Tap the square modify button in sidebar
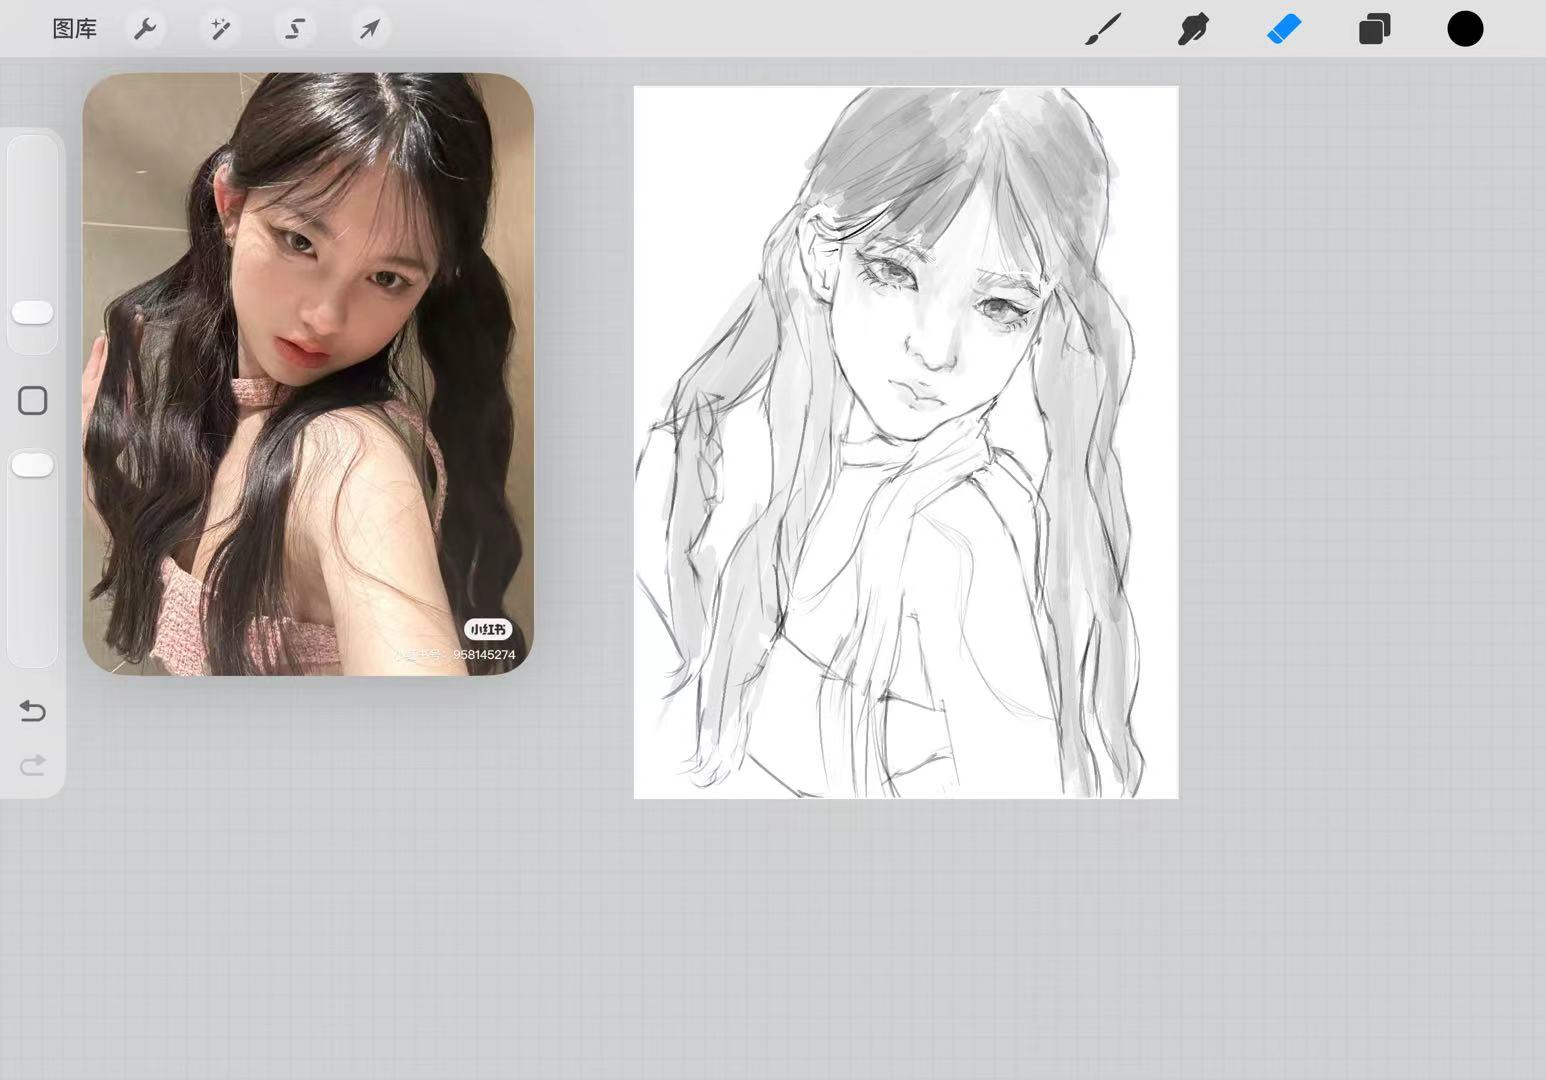This screenshot has height=1080, width=1546. click(33, 401)
